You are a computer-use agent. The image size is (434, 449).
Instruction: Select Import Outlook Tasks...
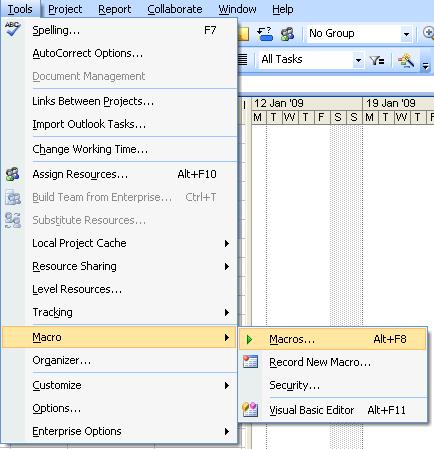click(119, 124)
